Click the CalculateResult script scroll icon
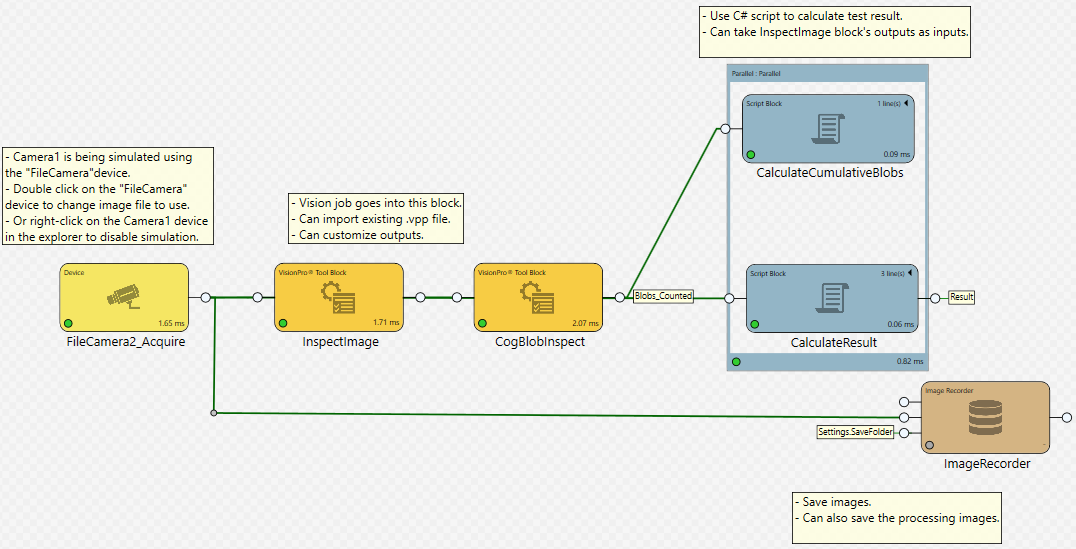This screenshot has height=549, width=1076. point(832,297)
